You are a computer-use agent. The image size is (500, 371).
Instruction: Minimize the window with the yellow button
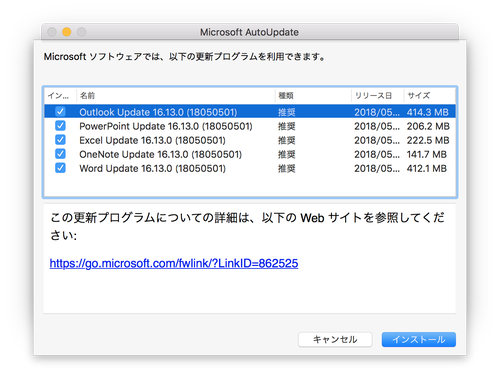click(x=67, y=32)
